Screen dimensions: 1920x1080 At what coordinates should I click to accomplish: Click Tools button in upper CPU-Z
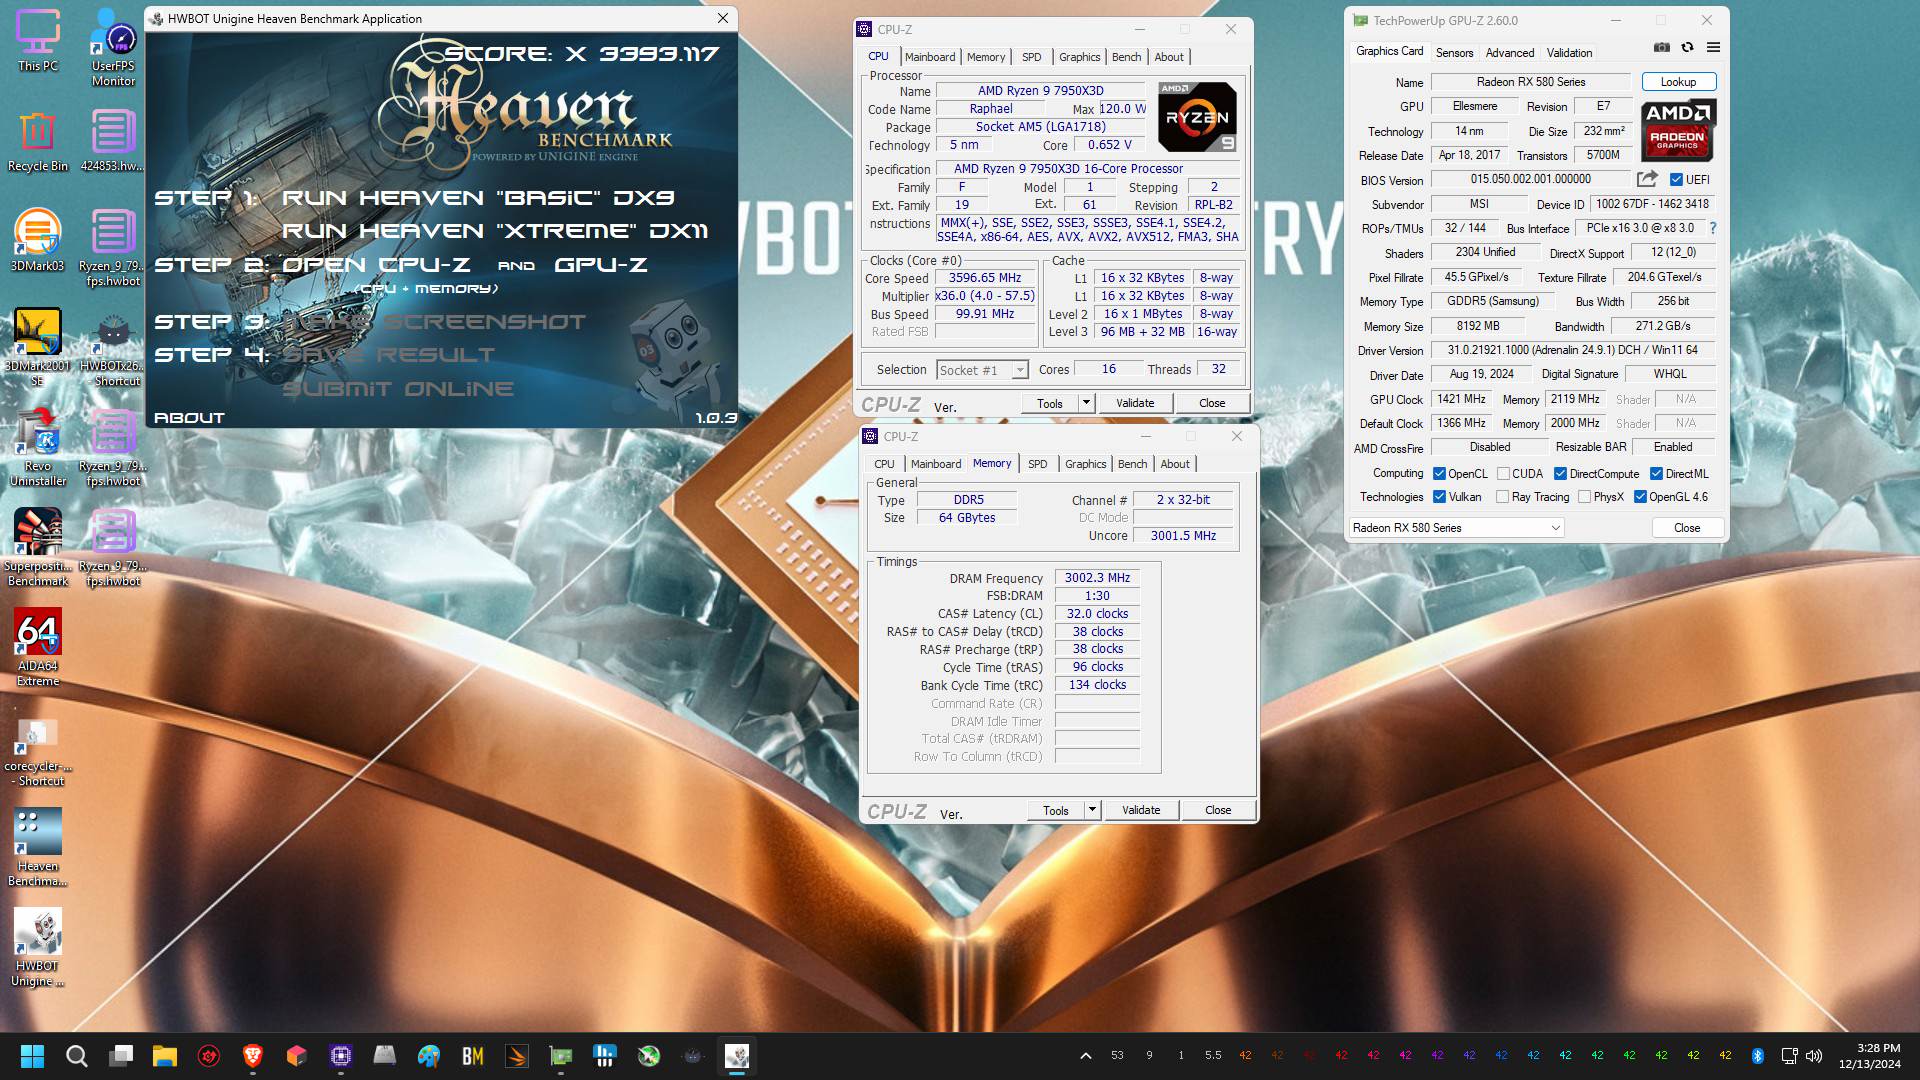coord(1050,403)
